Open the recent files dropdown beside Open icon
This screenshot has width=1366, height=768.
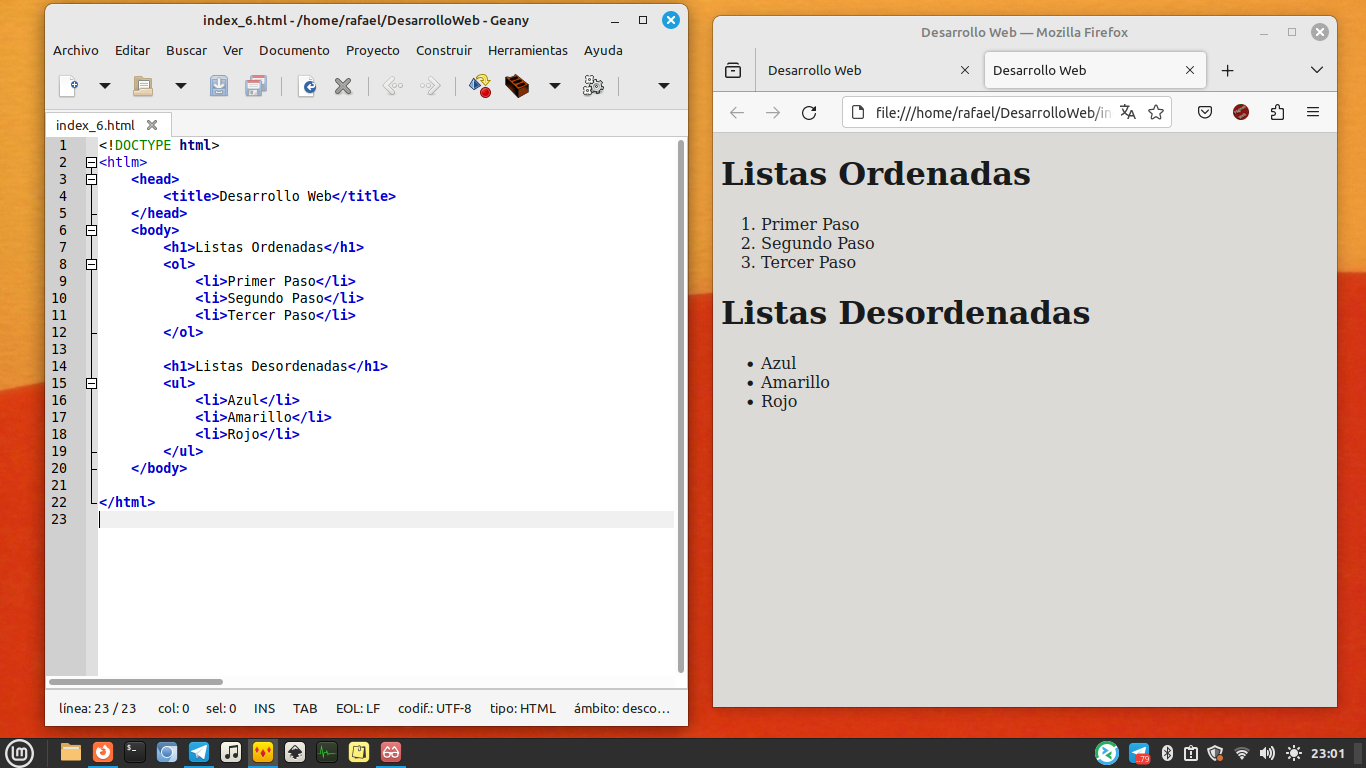coord(181,86)
